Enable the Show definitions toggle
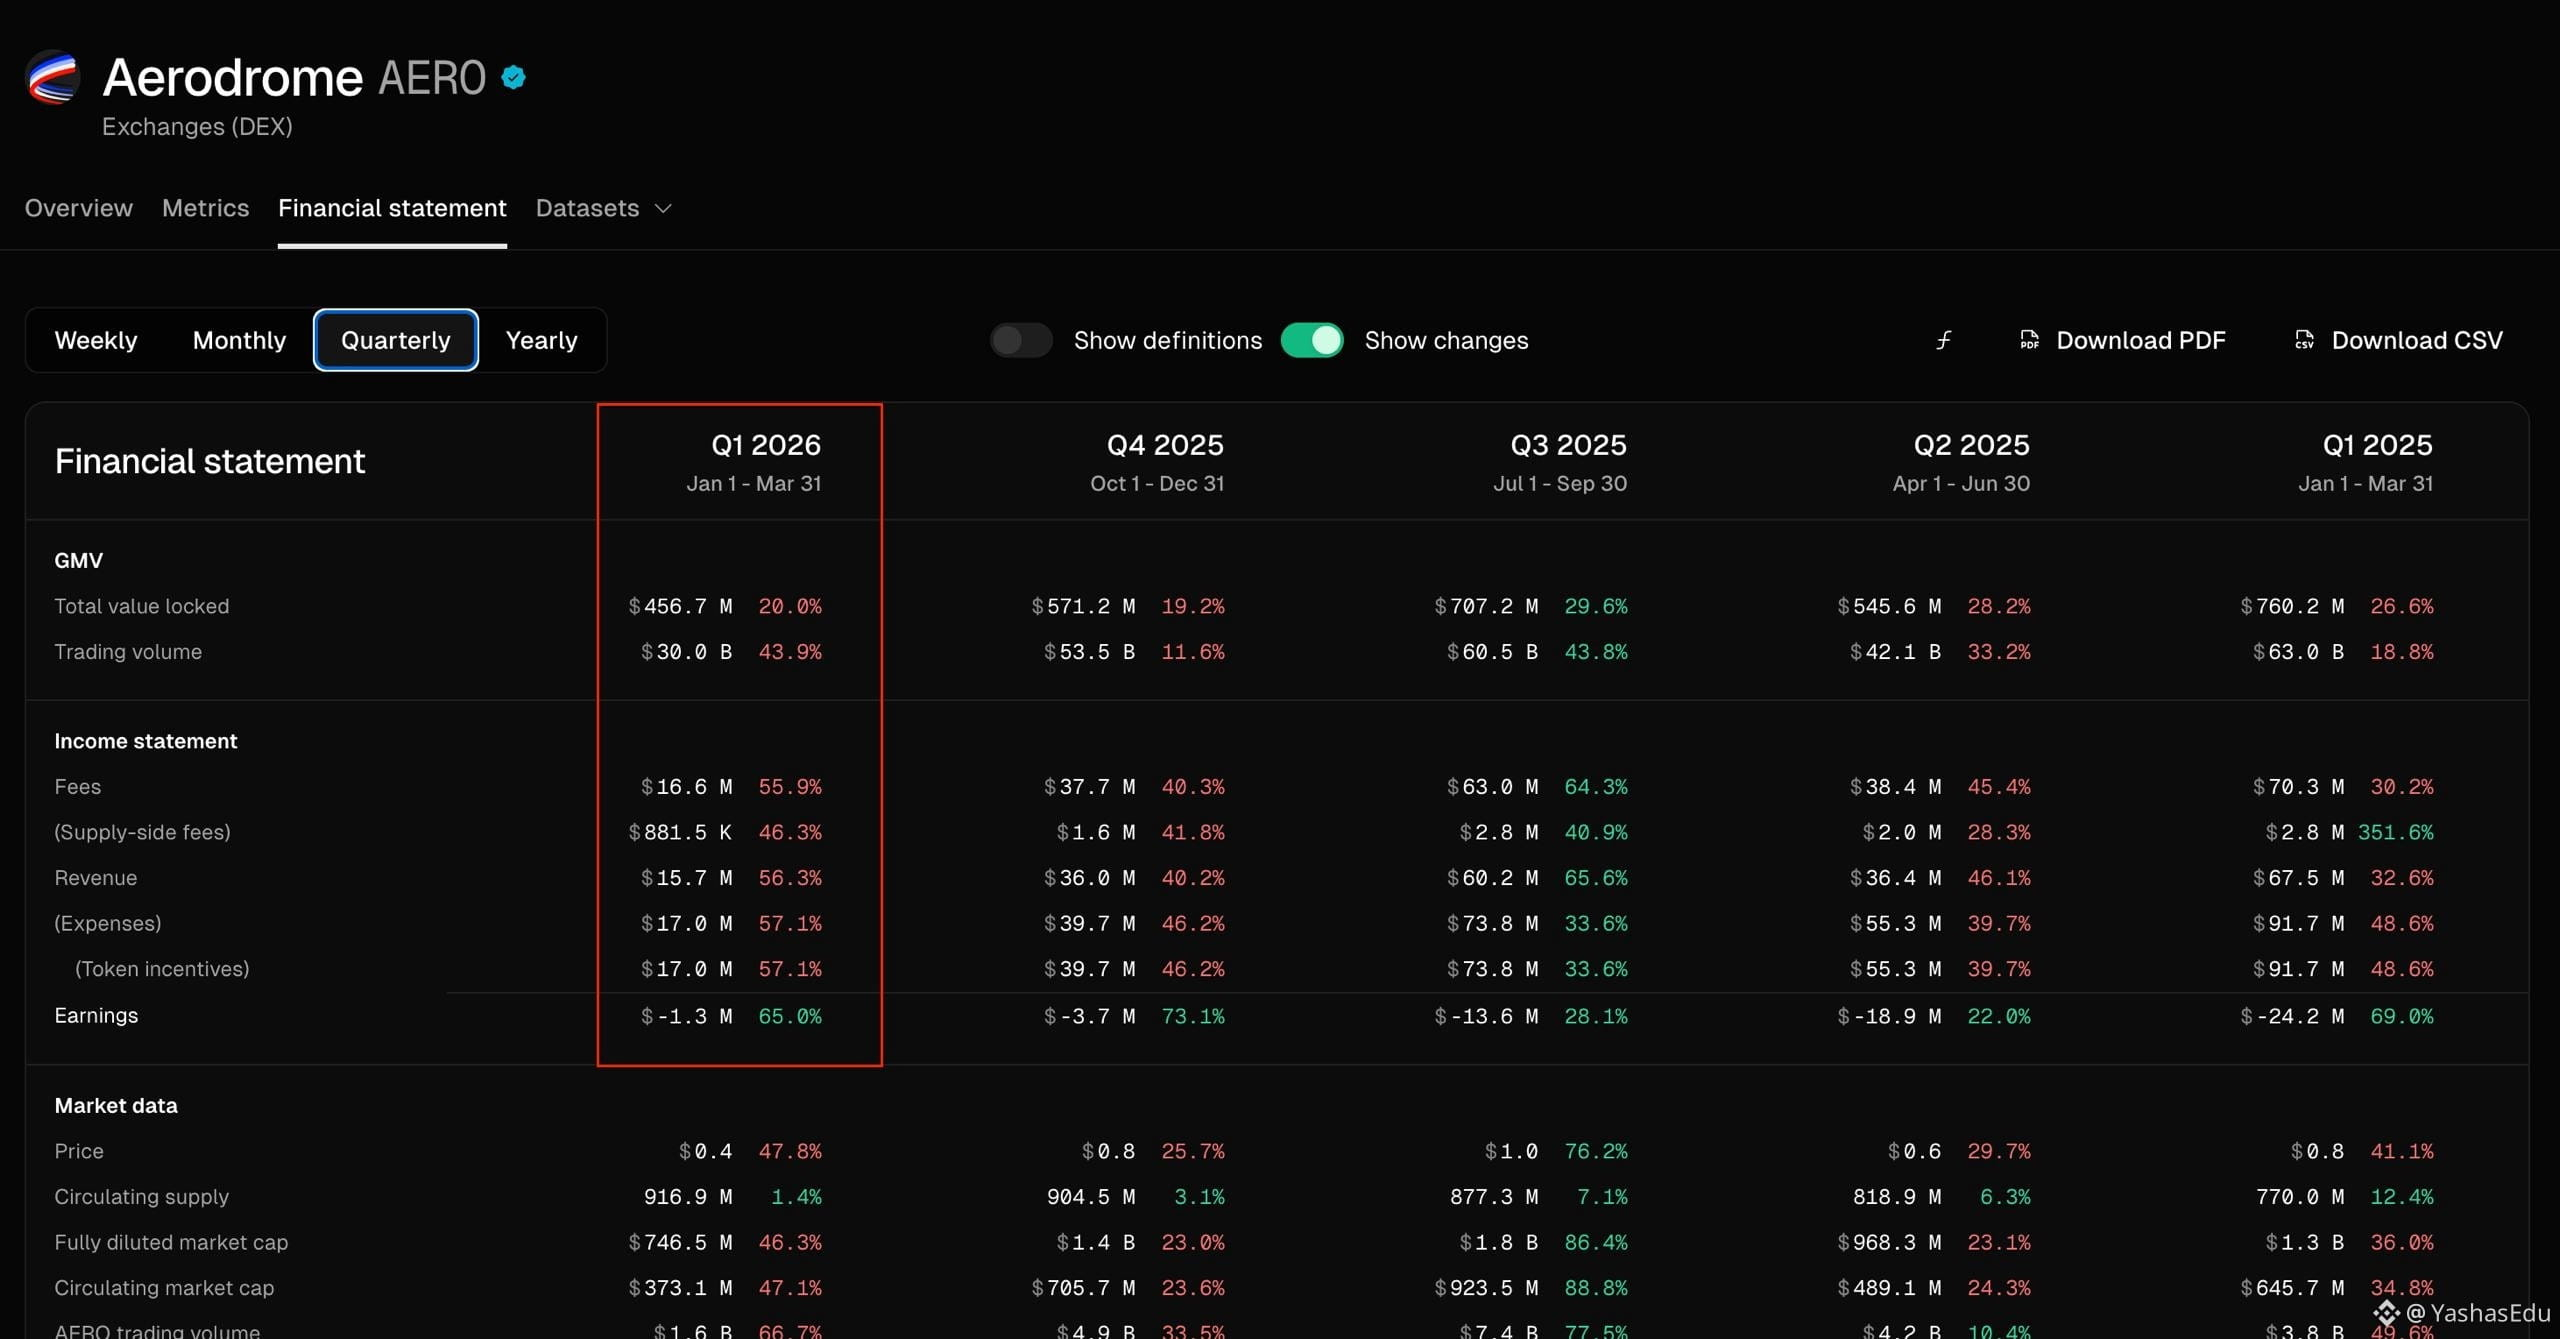Image resolution: width=2560 pixels, height=1339 pixels. click(1021, 340)
